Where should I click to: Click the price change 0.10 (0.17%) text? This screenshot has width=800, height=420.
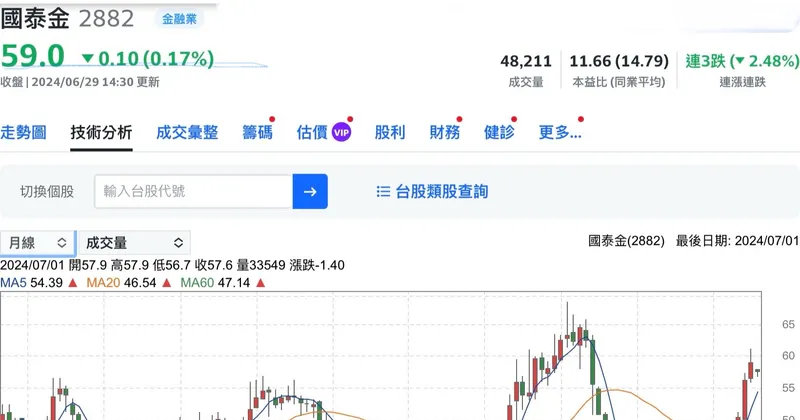(148, 59)
